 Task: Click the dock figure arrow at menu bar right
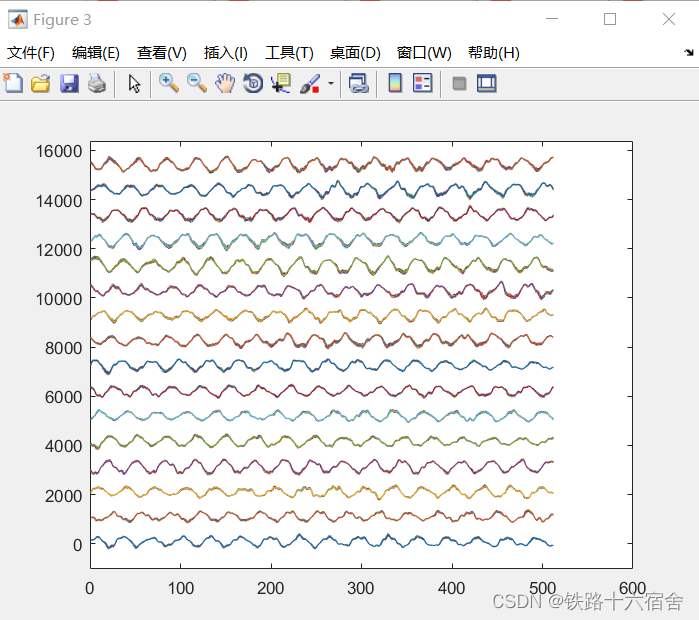[689, 53]
